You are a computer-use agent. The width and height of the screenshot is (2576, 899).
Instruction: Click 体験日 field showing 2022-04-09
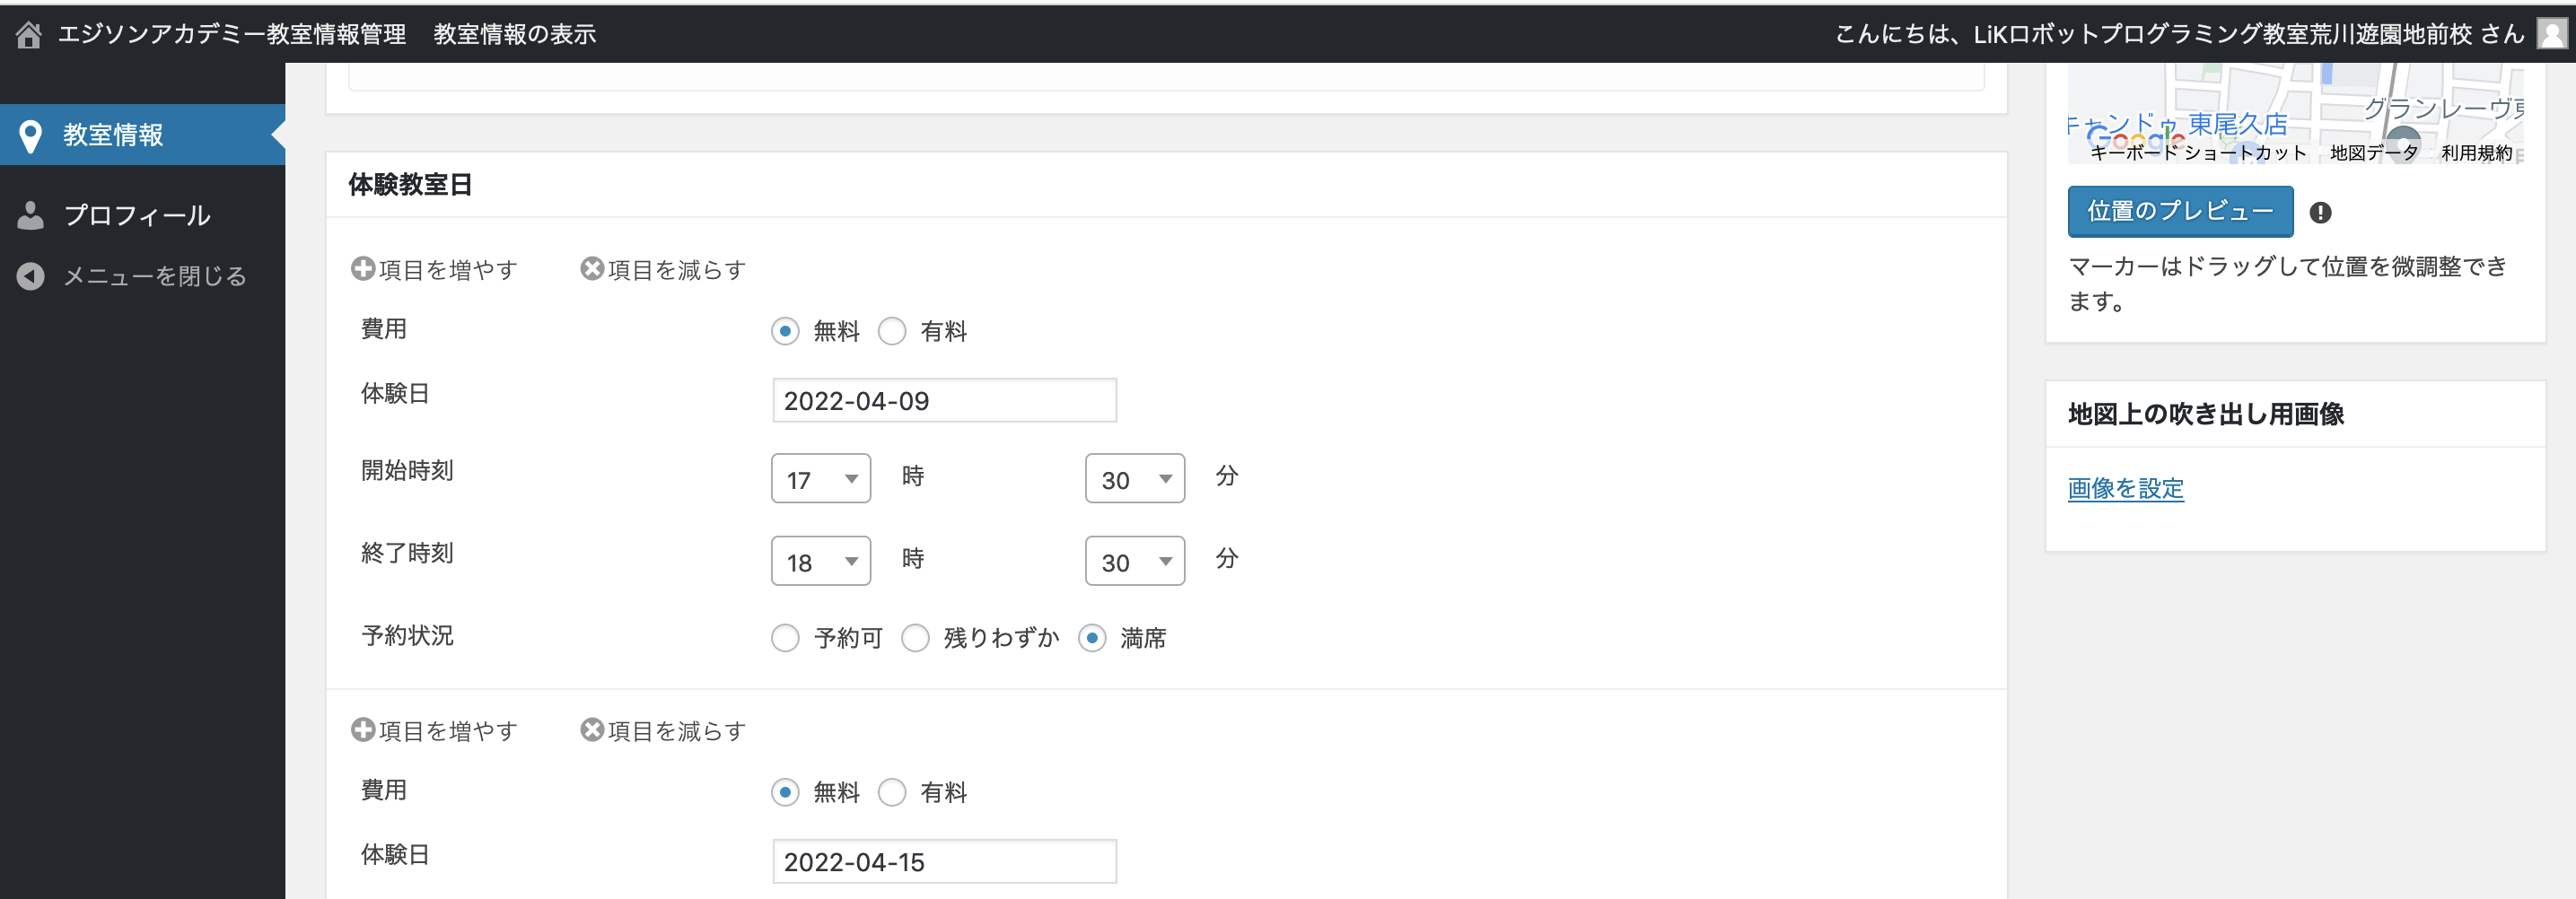[944, 400]
